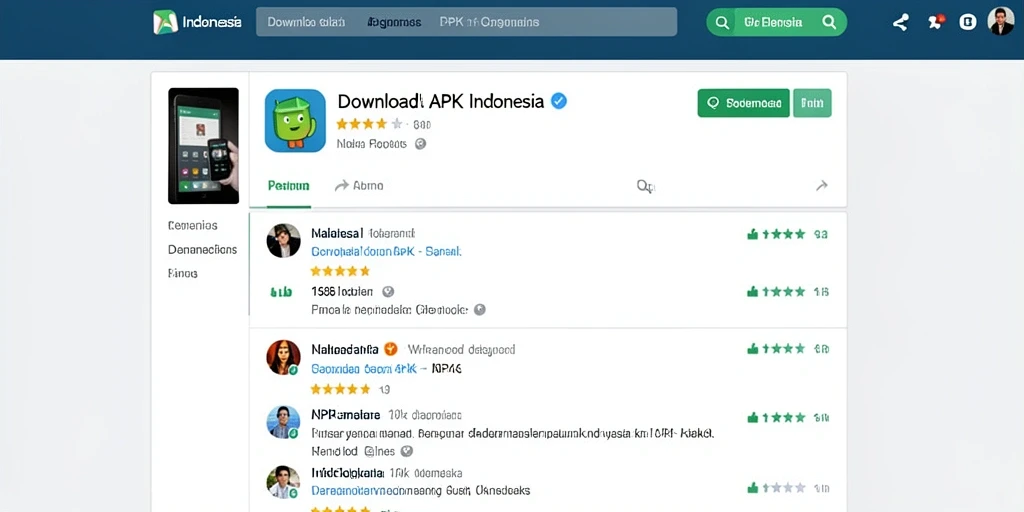Click the orange badge beside Naltoadanila
Image resolution: width=1024 pixels, height=512 pixels.
point(391,349)
